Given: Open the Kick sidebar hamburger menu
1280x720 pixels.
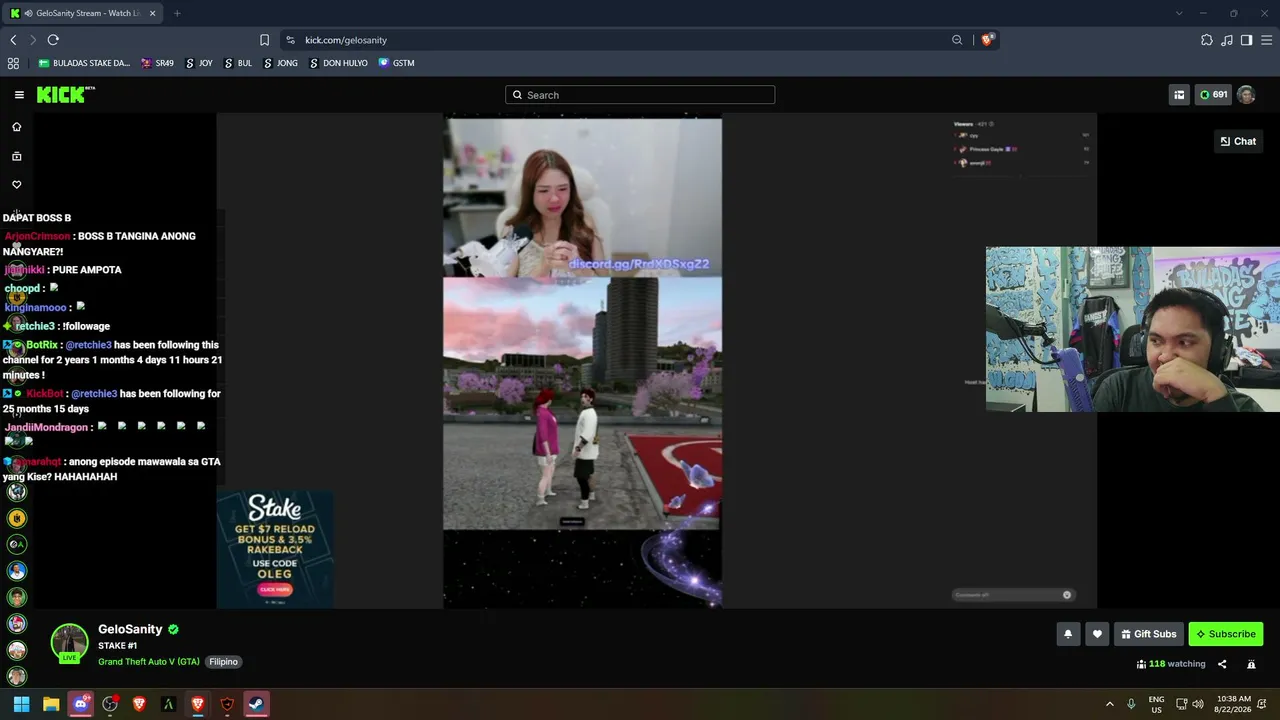Looking at the screenshot, I should pos(19,95).
